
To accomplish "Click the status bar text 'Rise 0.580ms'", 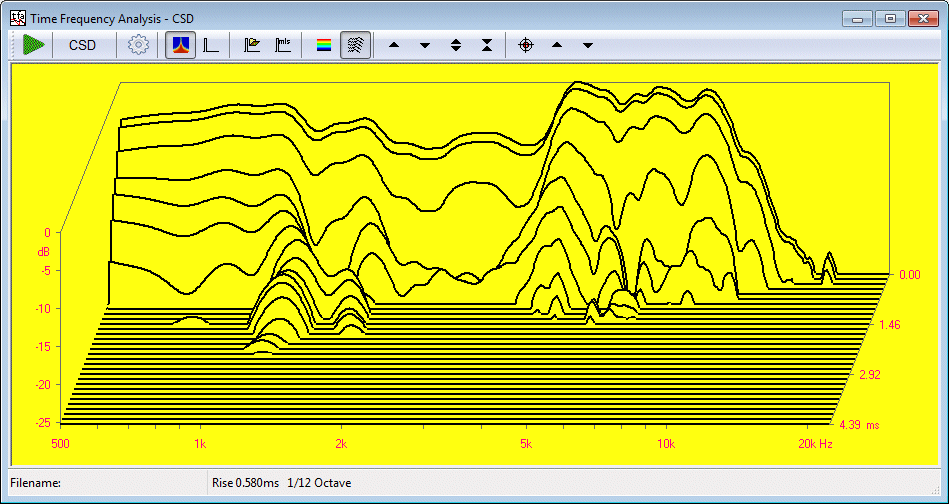I will (x=245, y=483).
